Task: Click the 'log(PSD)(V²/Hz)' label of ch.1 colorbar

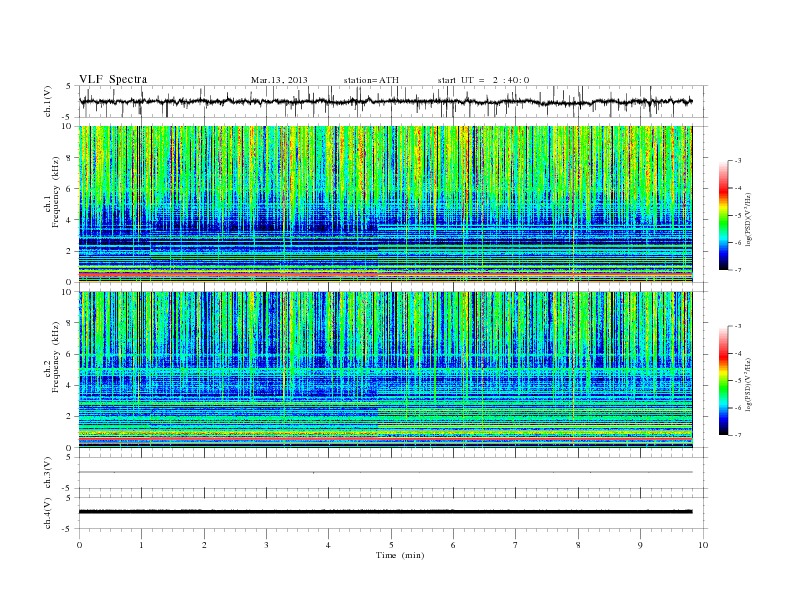Action: pyautogui.click(x=749, y=219)
